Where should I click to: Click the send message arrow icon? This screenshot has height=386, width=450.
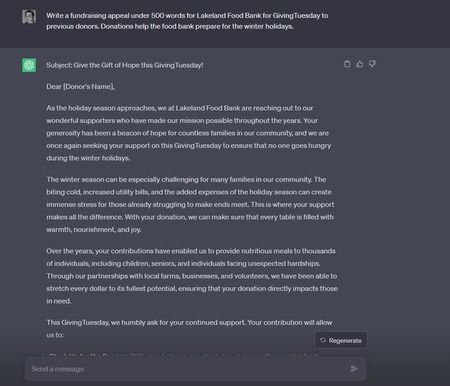point(354,368)
